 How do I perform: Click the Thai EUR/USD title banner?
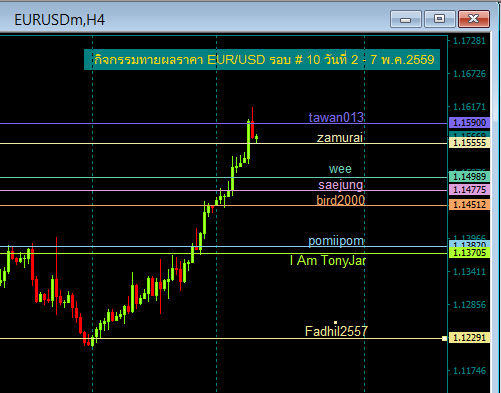click(x=262, y=60)
